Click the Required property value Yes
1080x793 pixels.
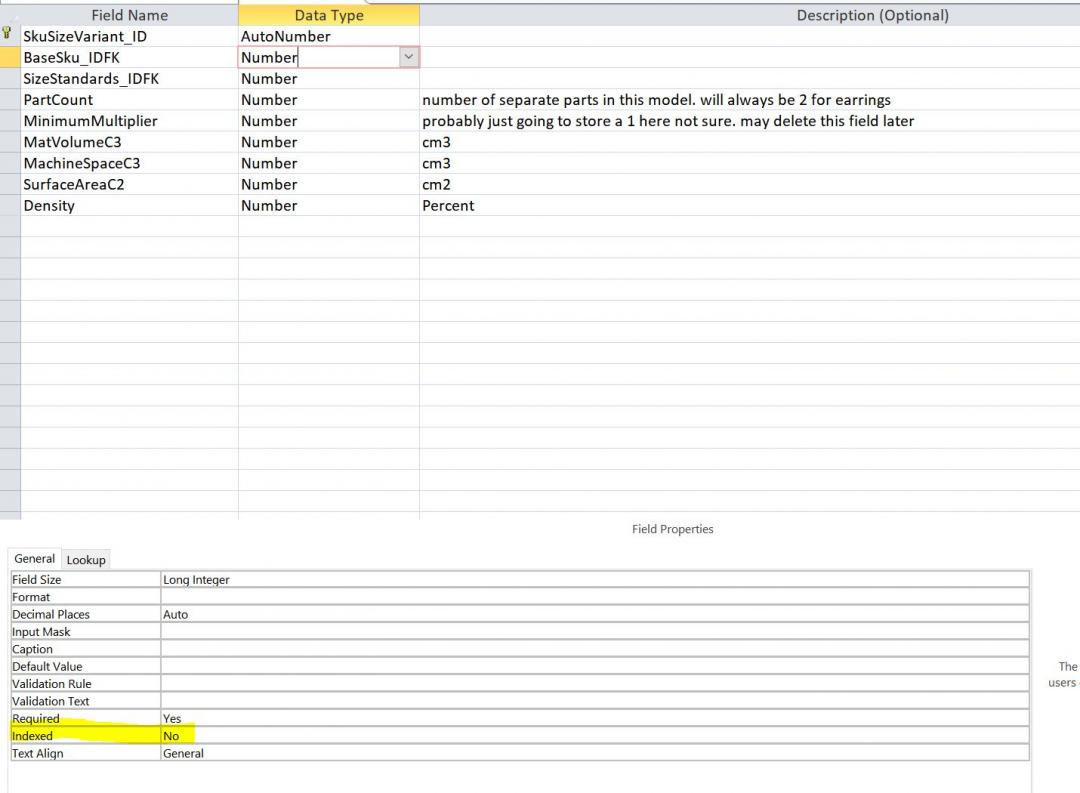point(595,718)
